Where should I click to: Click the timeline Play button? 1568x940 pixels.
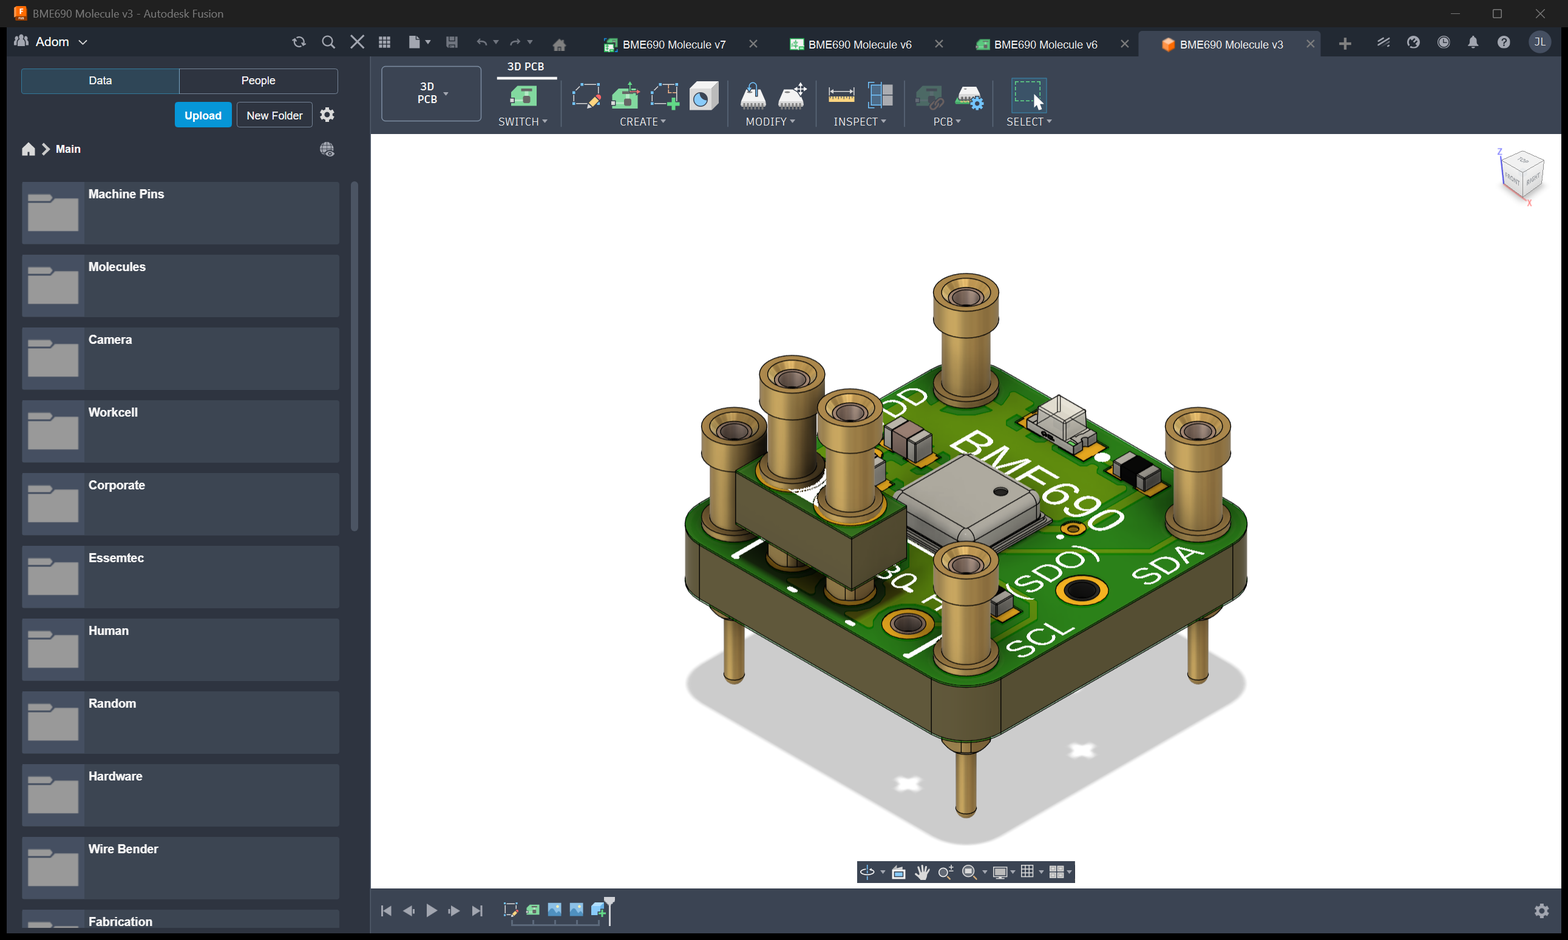431,910
